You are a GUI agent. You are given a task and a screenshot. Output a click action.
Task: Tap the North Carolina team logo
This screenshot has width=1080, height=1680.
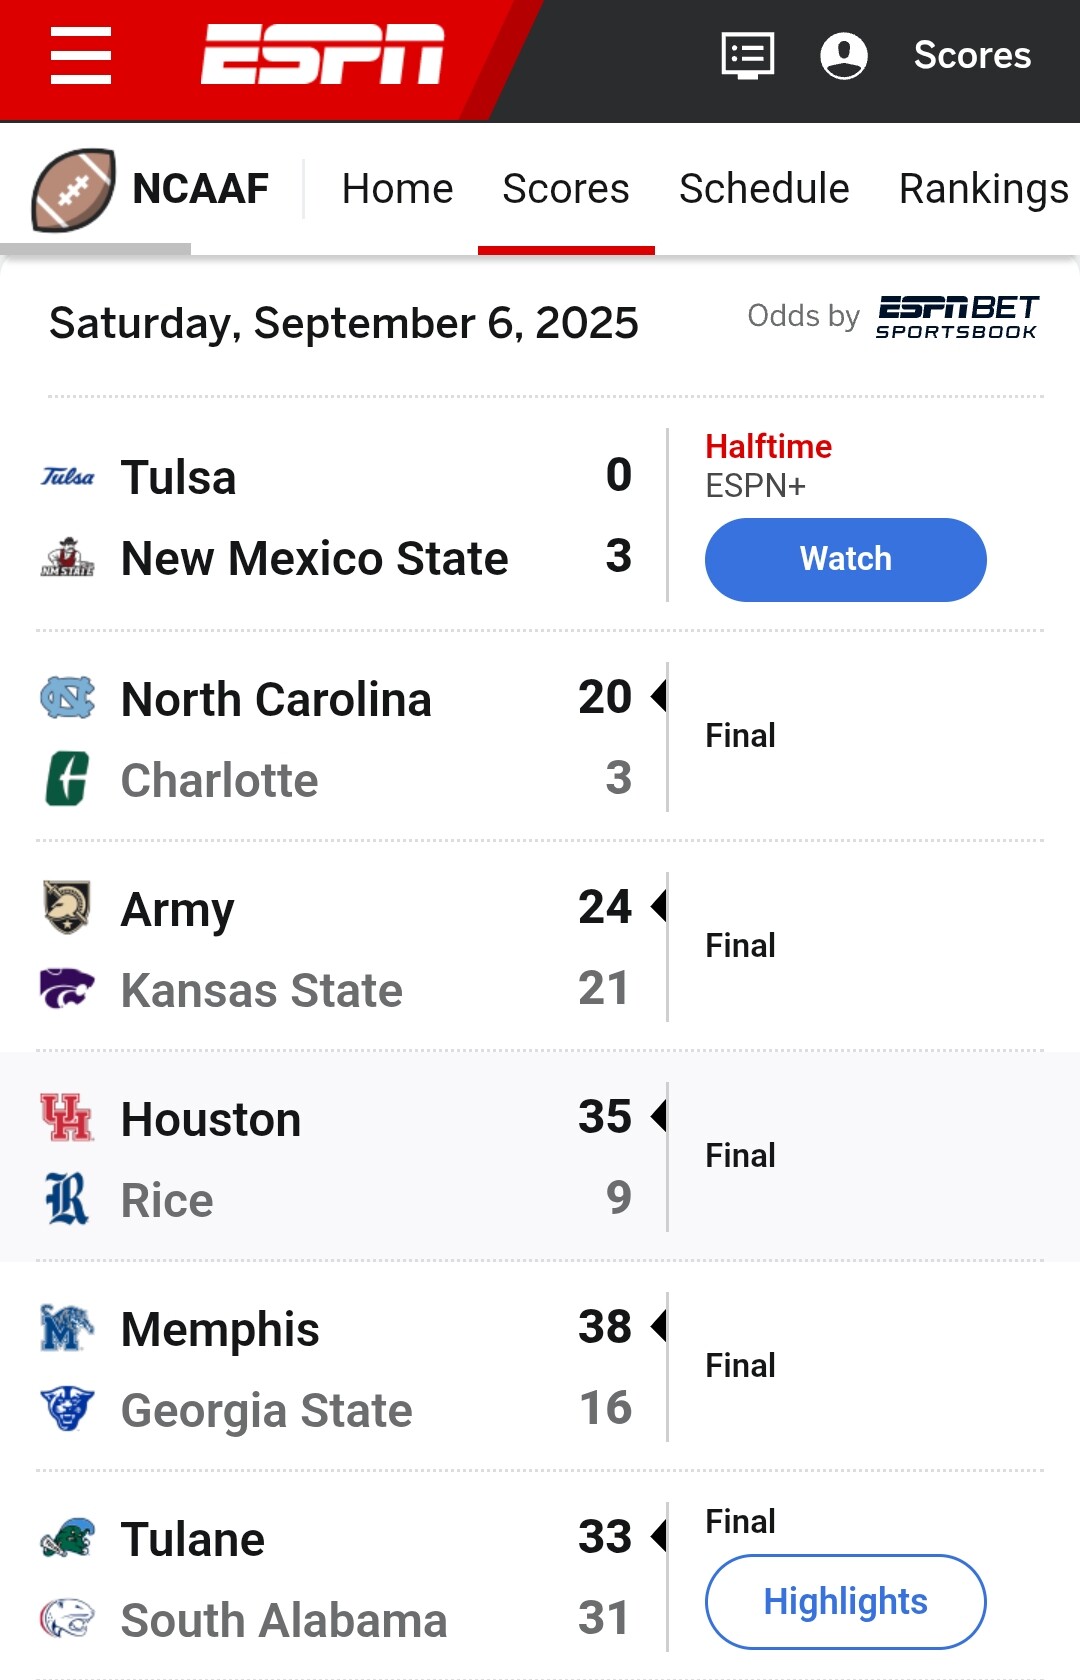pos(67,698)
